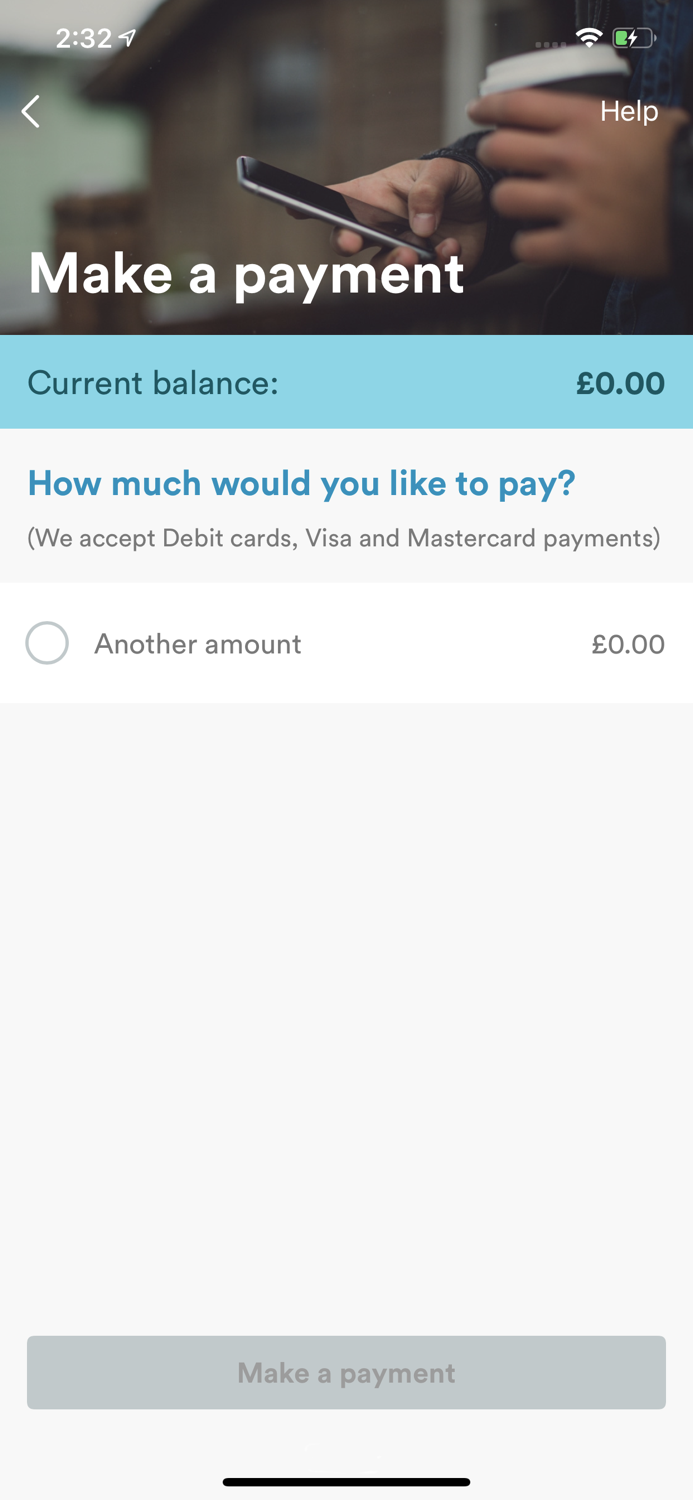693x1500 pixels.
Task: Tap the £0.00 current balance value
Action: [x=621, y=383]
